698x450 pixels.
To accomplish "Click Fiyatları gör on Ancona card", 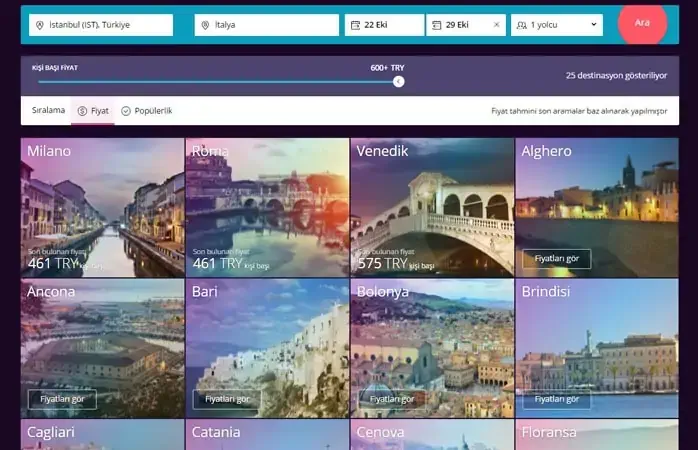I will [62, 399].
